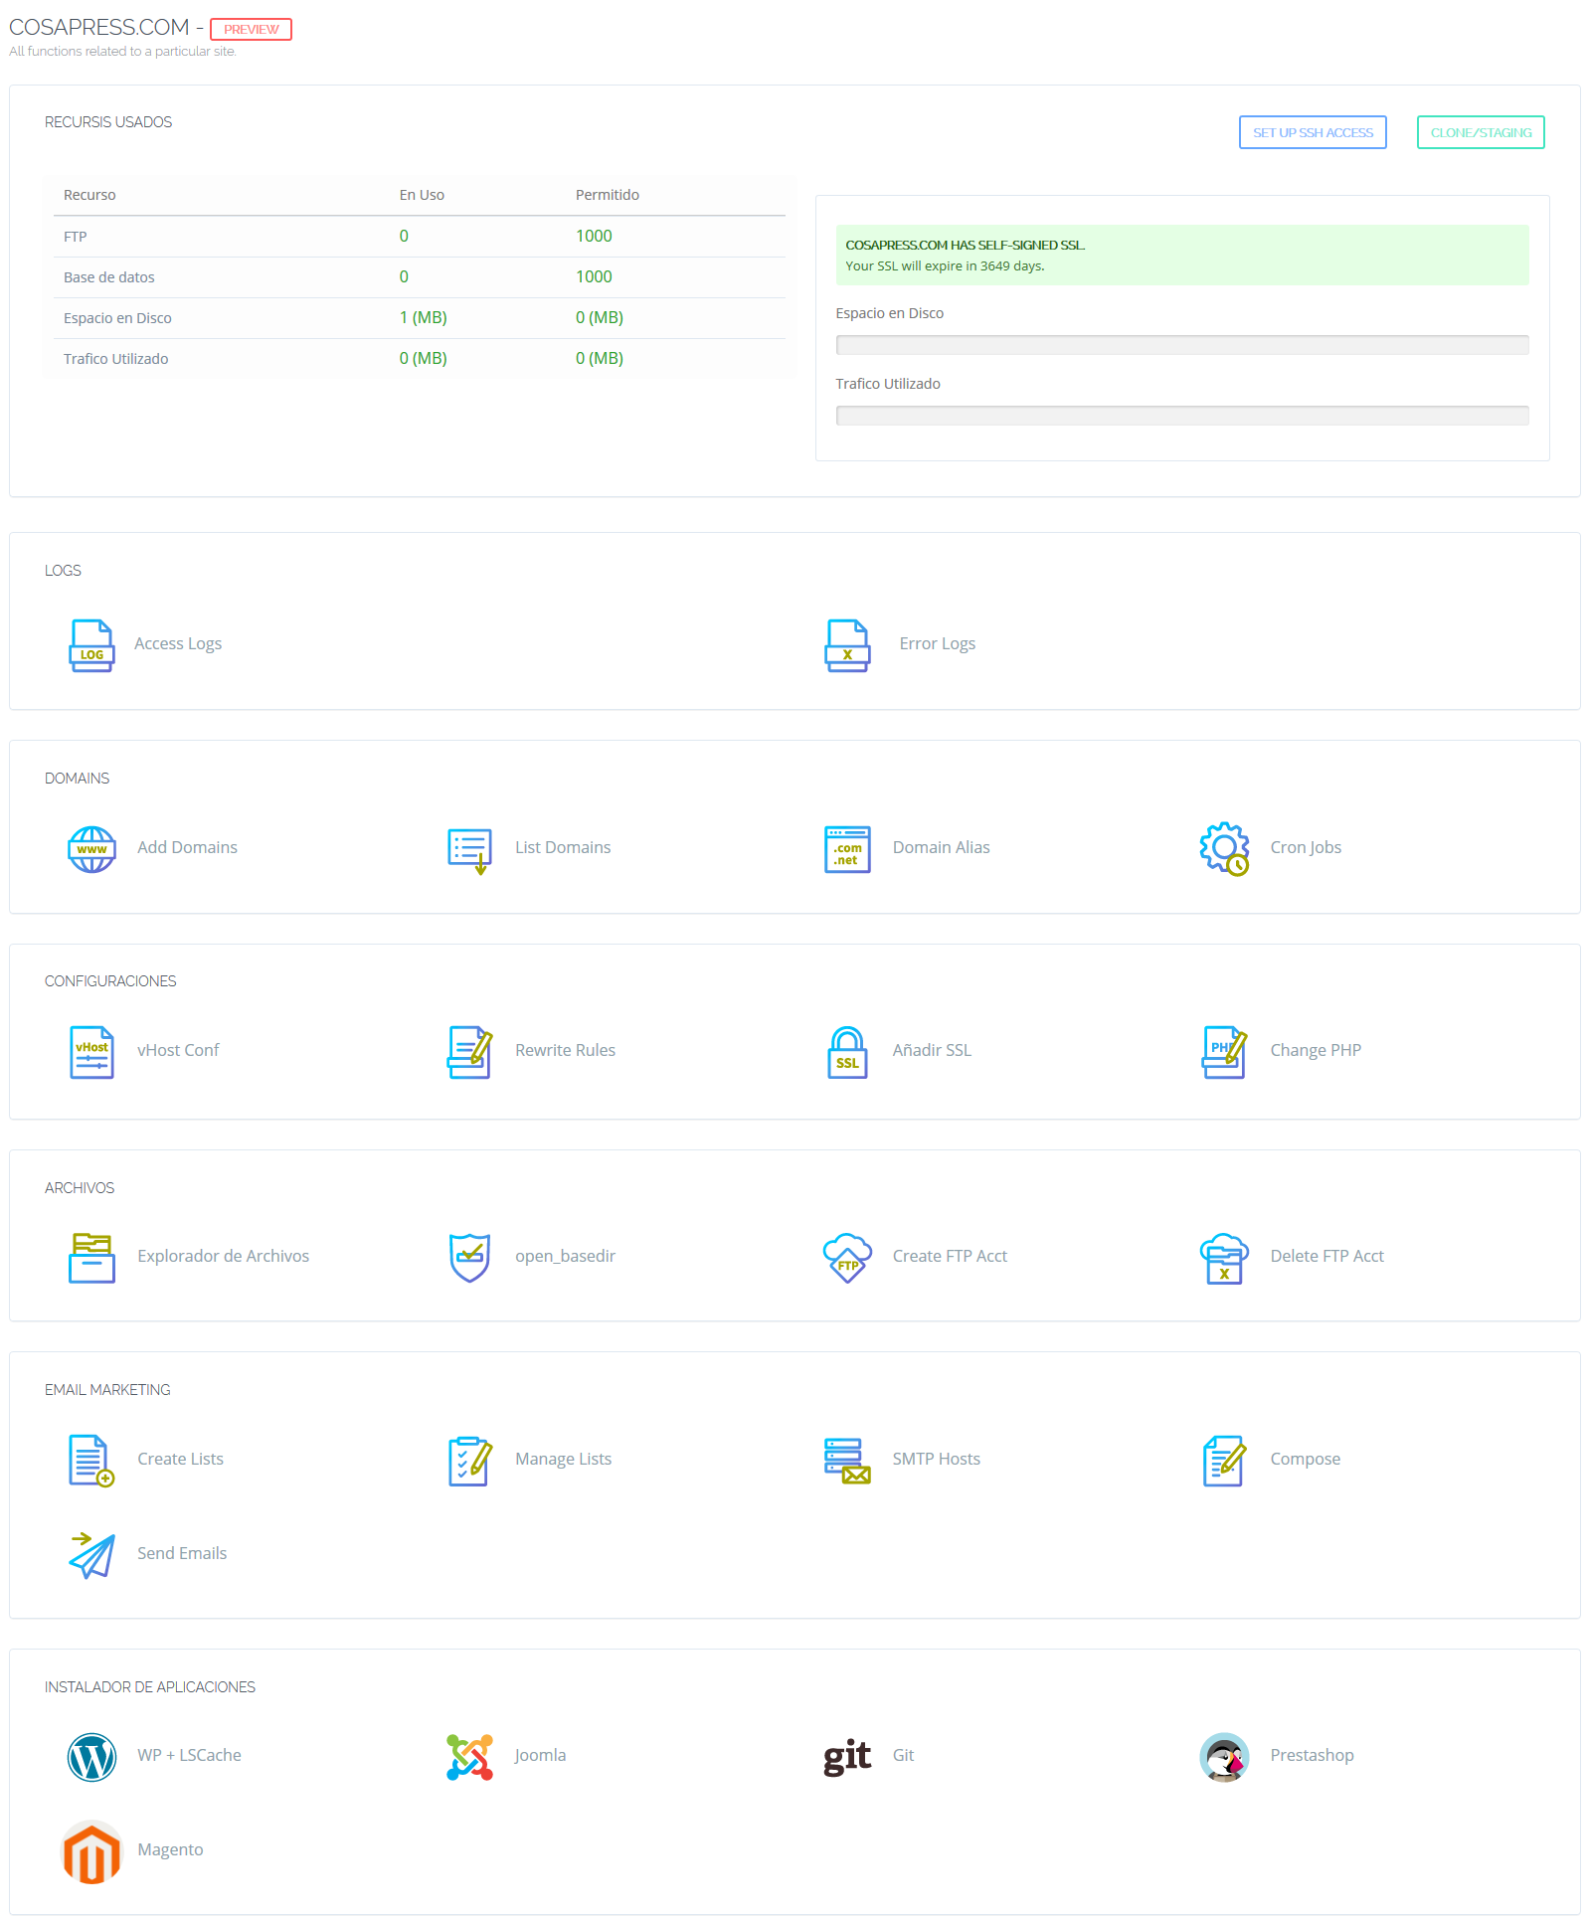1588x1920 pixels.
Task: Open the Access Logs link
Action: coord(178,644)
